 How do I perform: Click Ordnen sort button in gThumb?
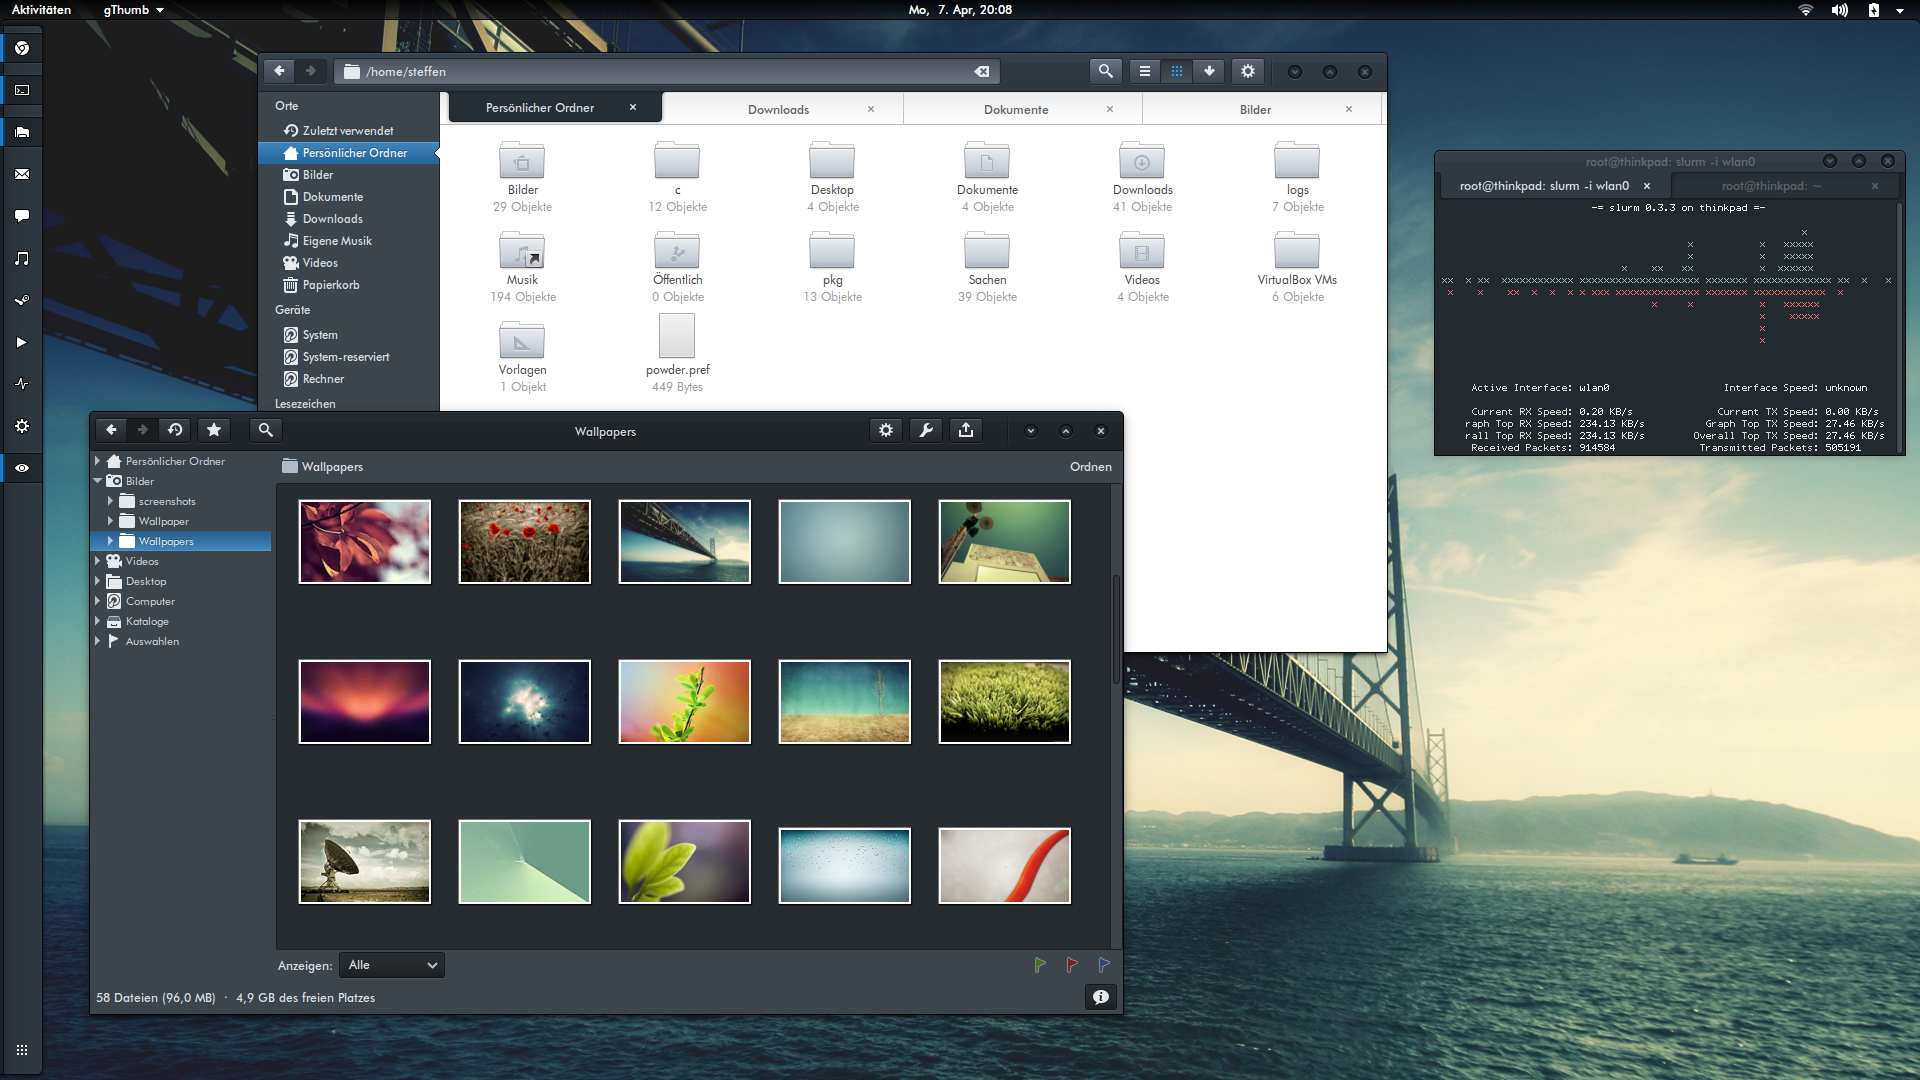point(1090,467)
